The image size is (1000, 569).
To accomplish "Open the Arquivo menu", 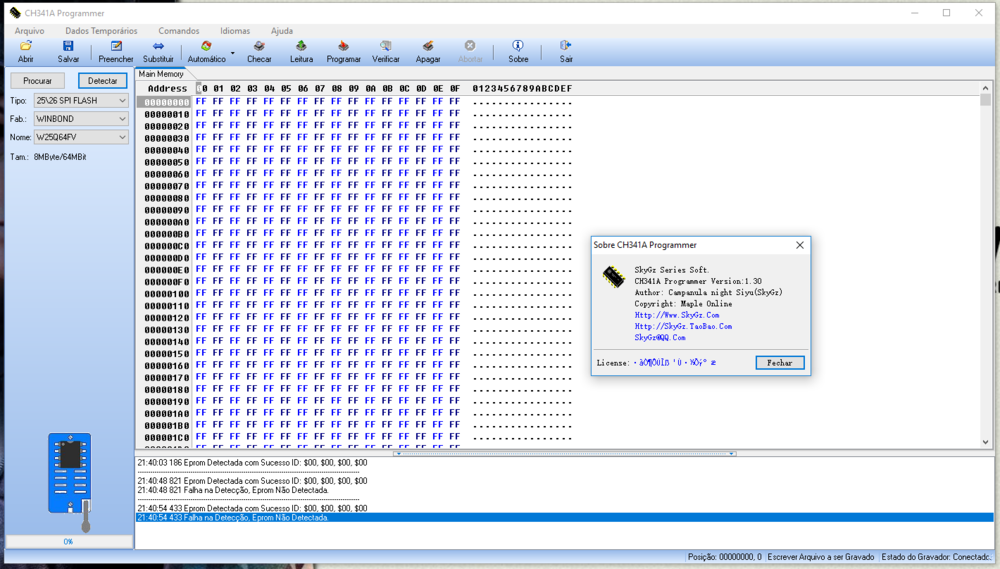I will tap(29, 31).
